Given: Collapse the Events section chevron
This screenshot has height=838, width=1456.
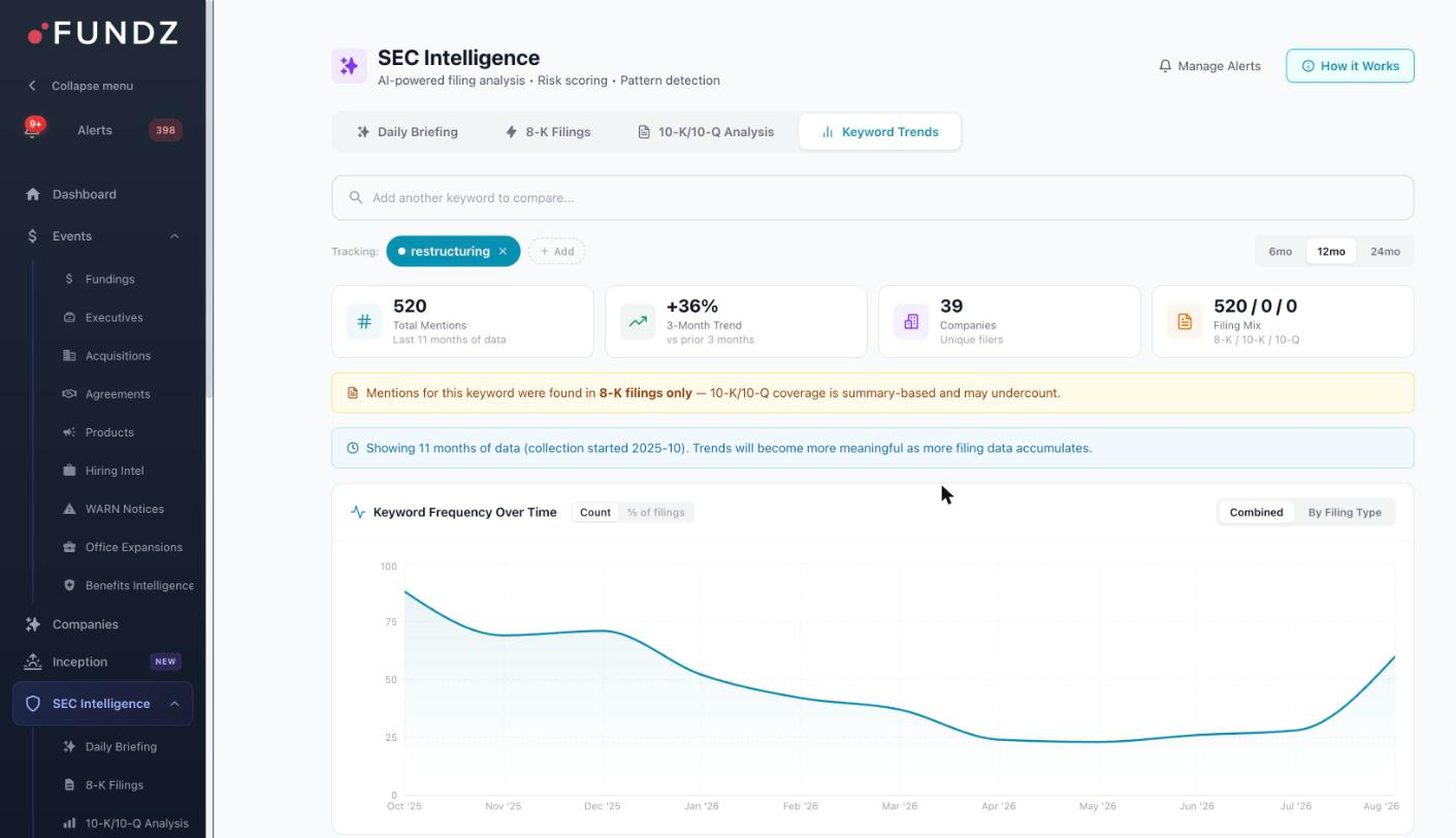Looking at the screenshot, I should click(x=174, y=236).
